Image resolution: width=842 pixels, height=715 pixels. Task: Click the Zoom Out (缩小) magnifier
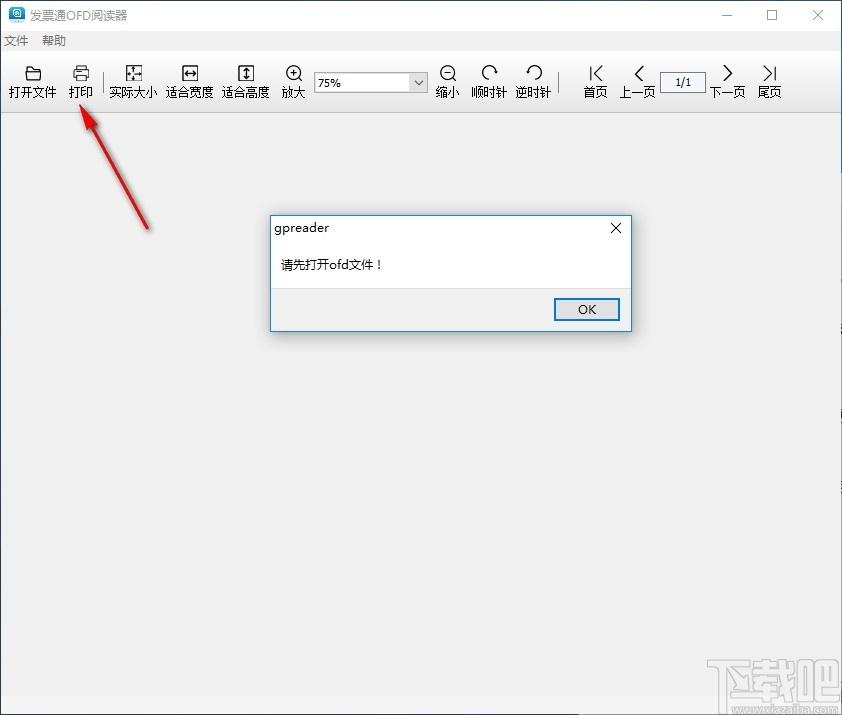coord(447,73)
